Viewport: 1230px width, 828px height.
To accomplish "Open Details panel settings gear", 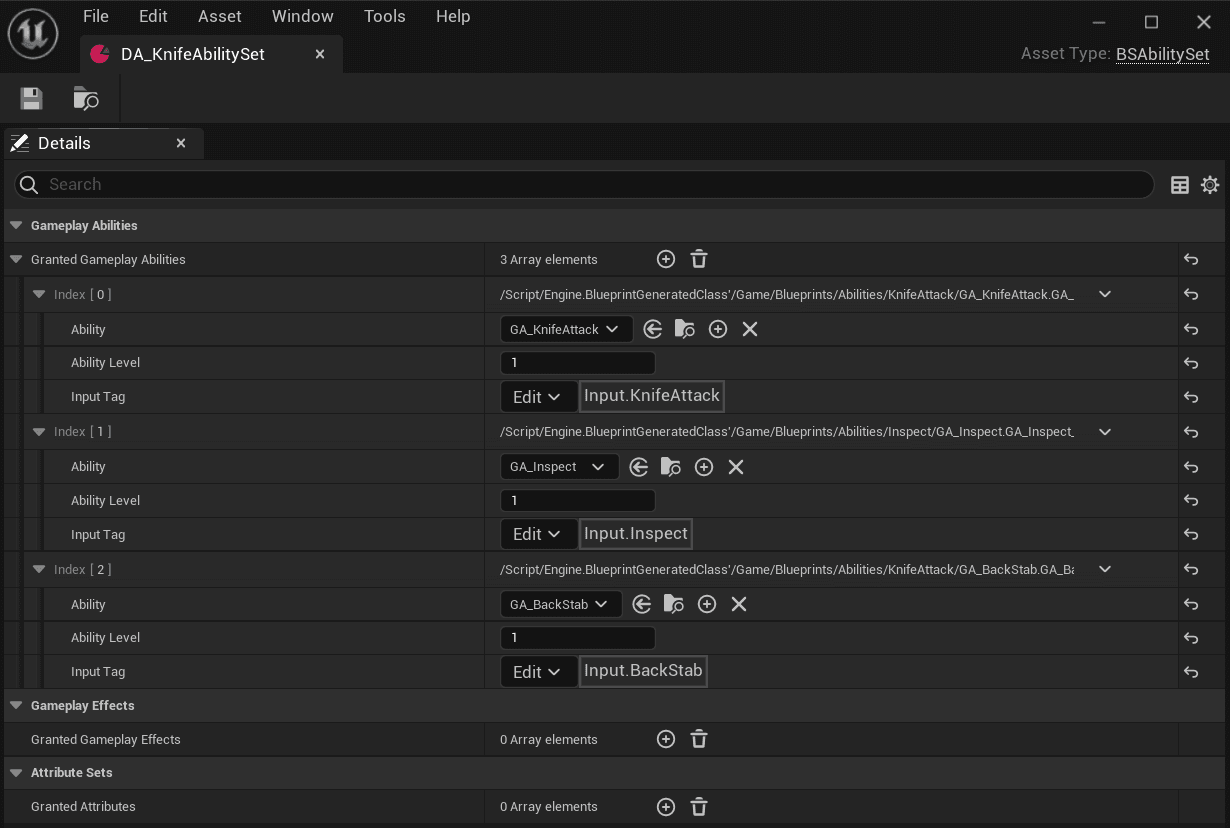I will click(1210, 185).
